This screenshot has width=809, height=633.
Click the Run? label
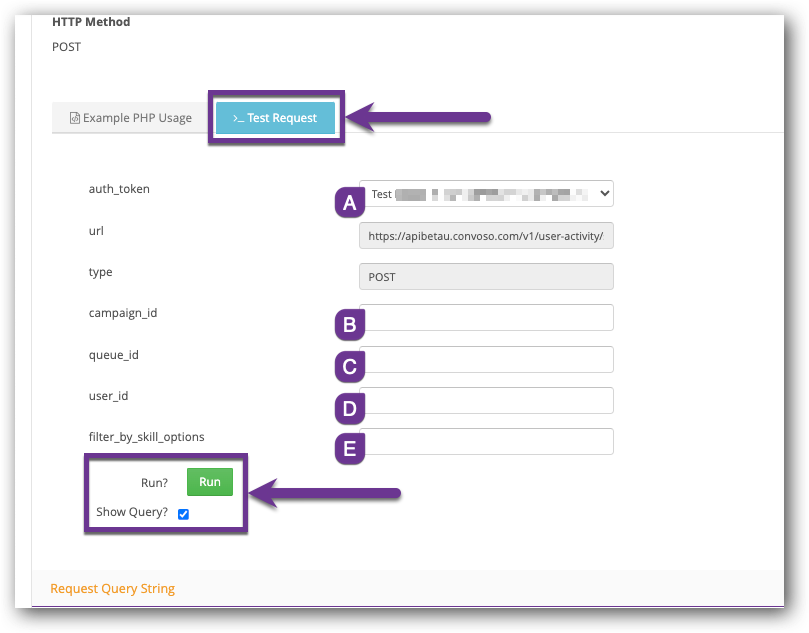(154, 483)
